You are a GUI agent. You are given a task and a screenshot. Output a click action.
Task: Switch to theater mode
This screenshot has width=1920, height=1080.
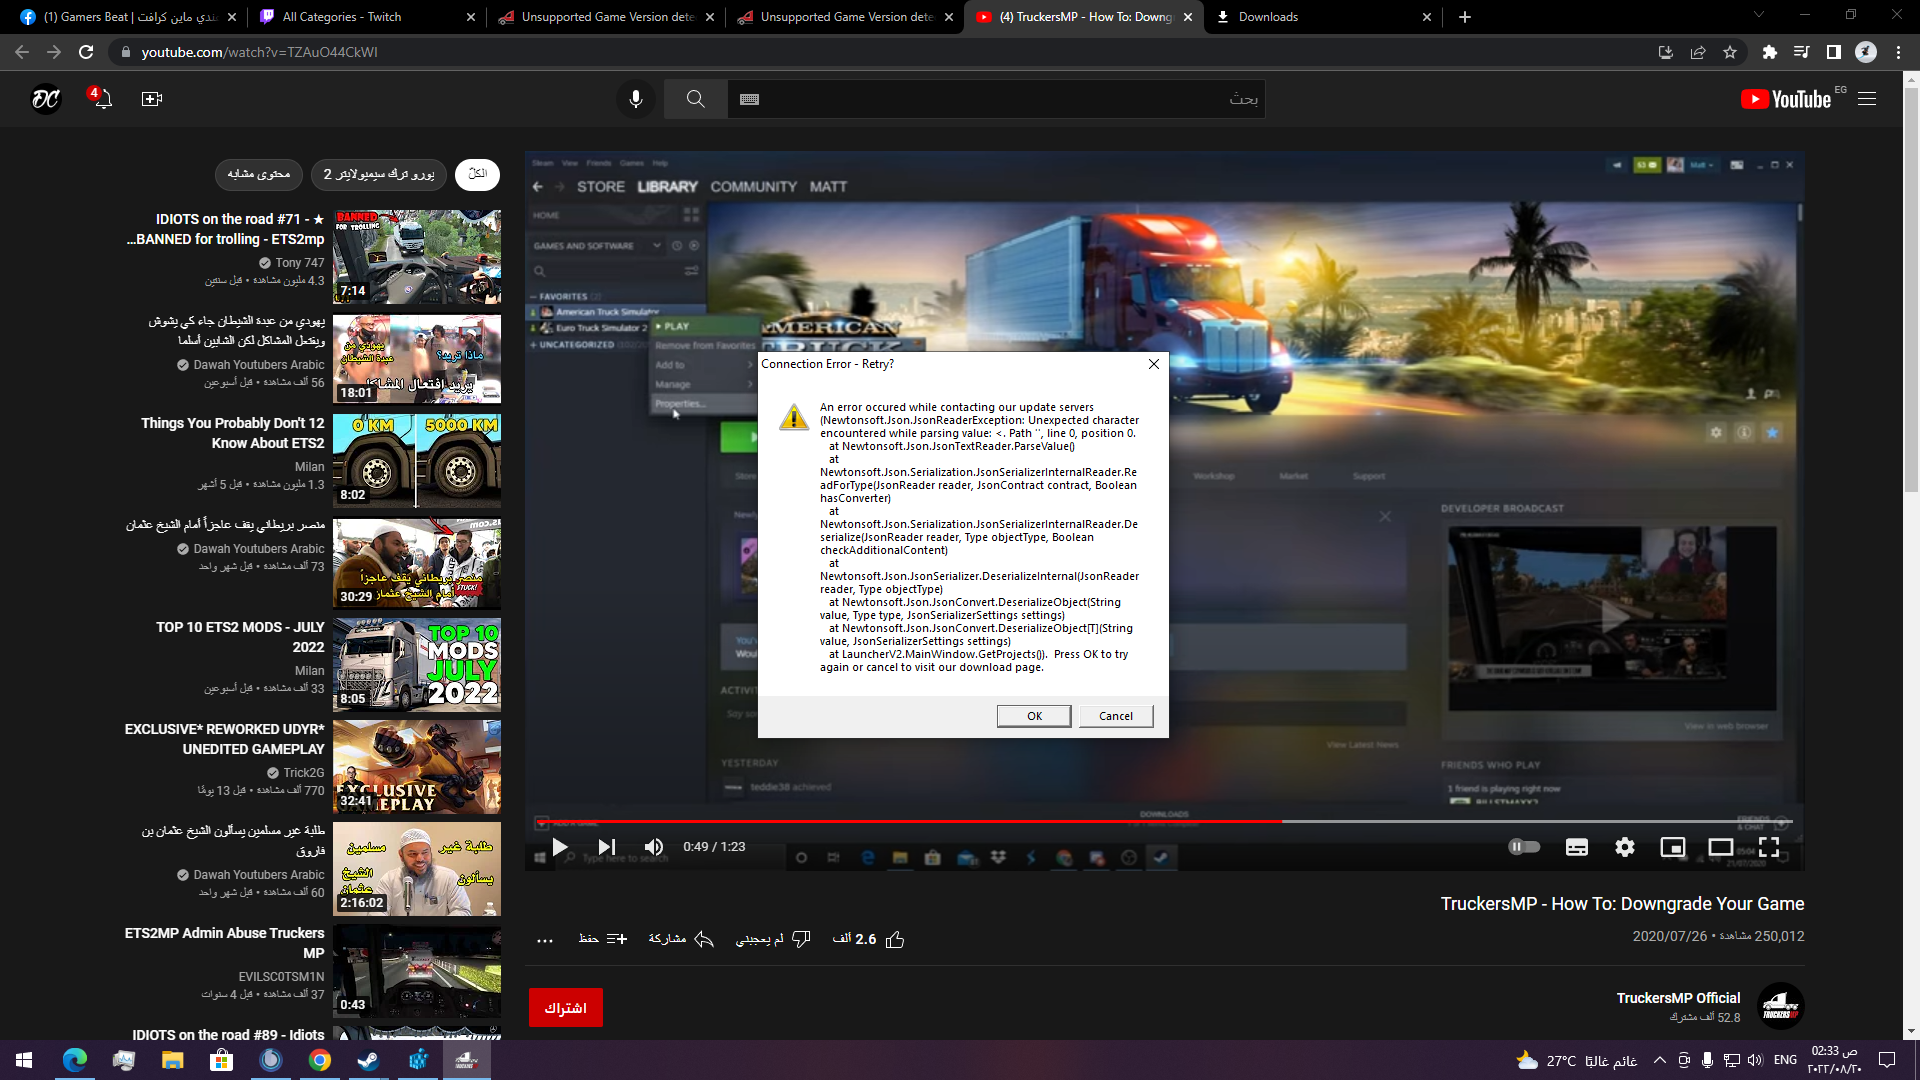(1721, 847)
